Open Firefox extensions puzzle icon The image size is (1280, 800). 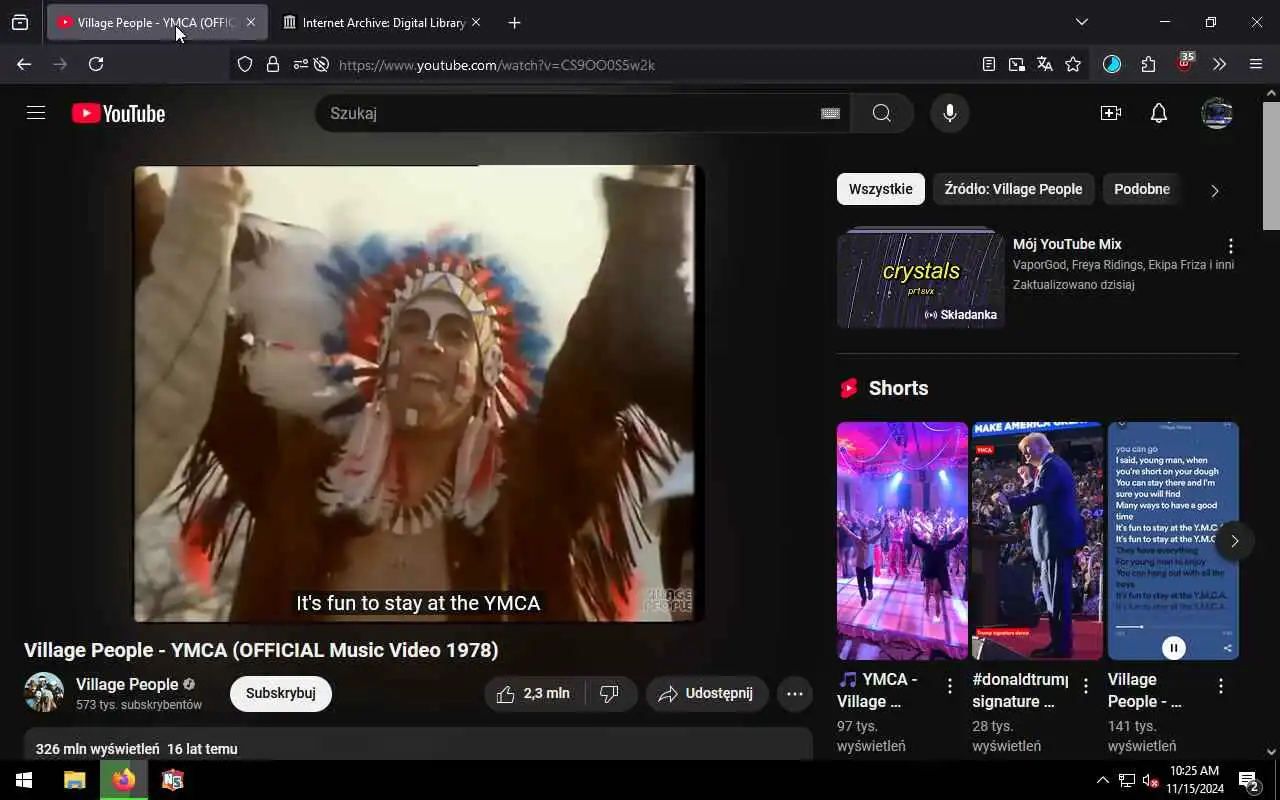point(1148,64)
